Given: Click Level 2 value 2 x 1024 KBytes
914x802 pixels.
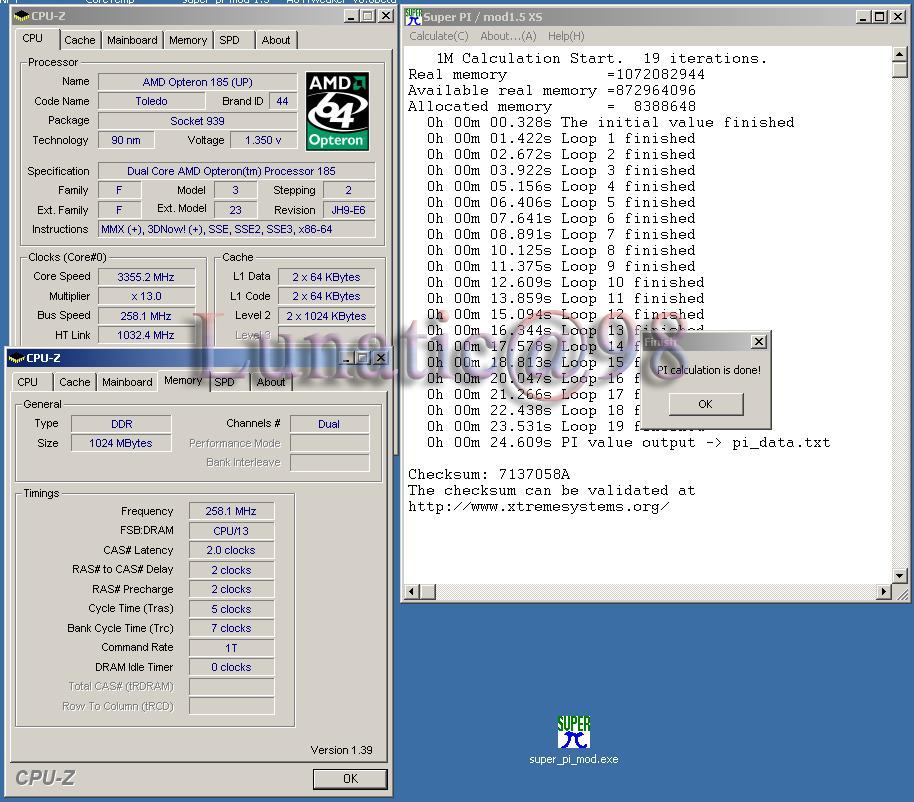Looking at the screenshot, I should (x=326, y=316).
